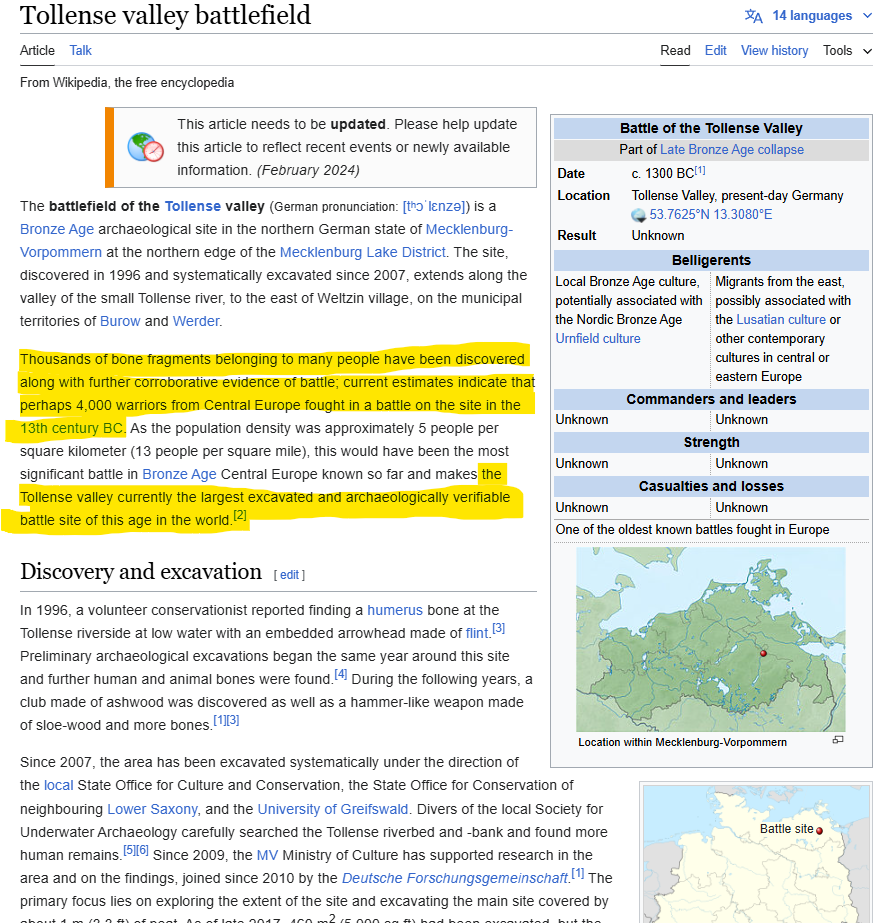Open the Tools dropdown menu
Screen dimensions: 873x923
tap(847, 51)
